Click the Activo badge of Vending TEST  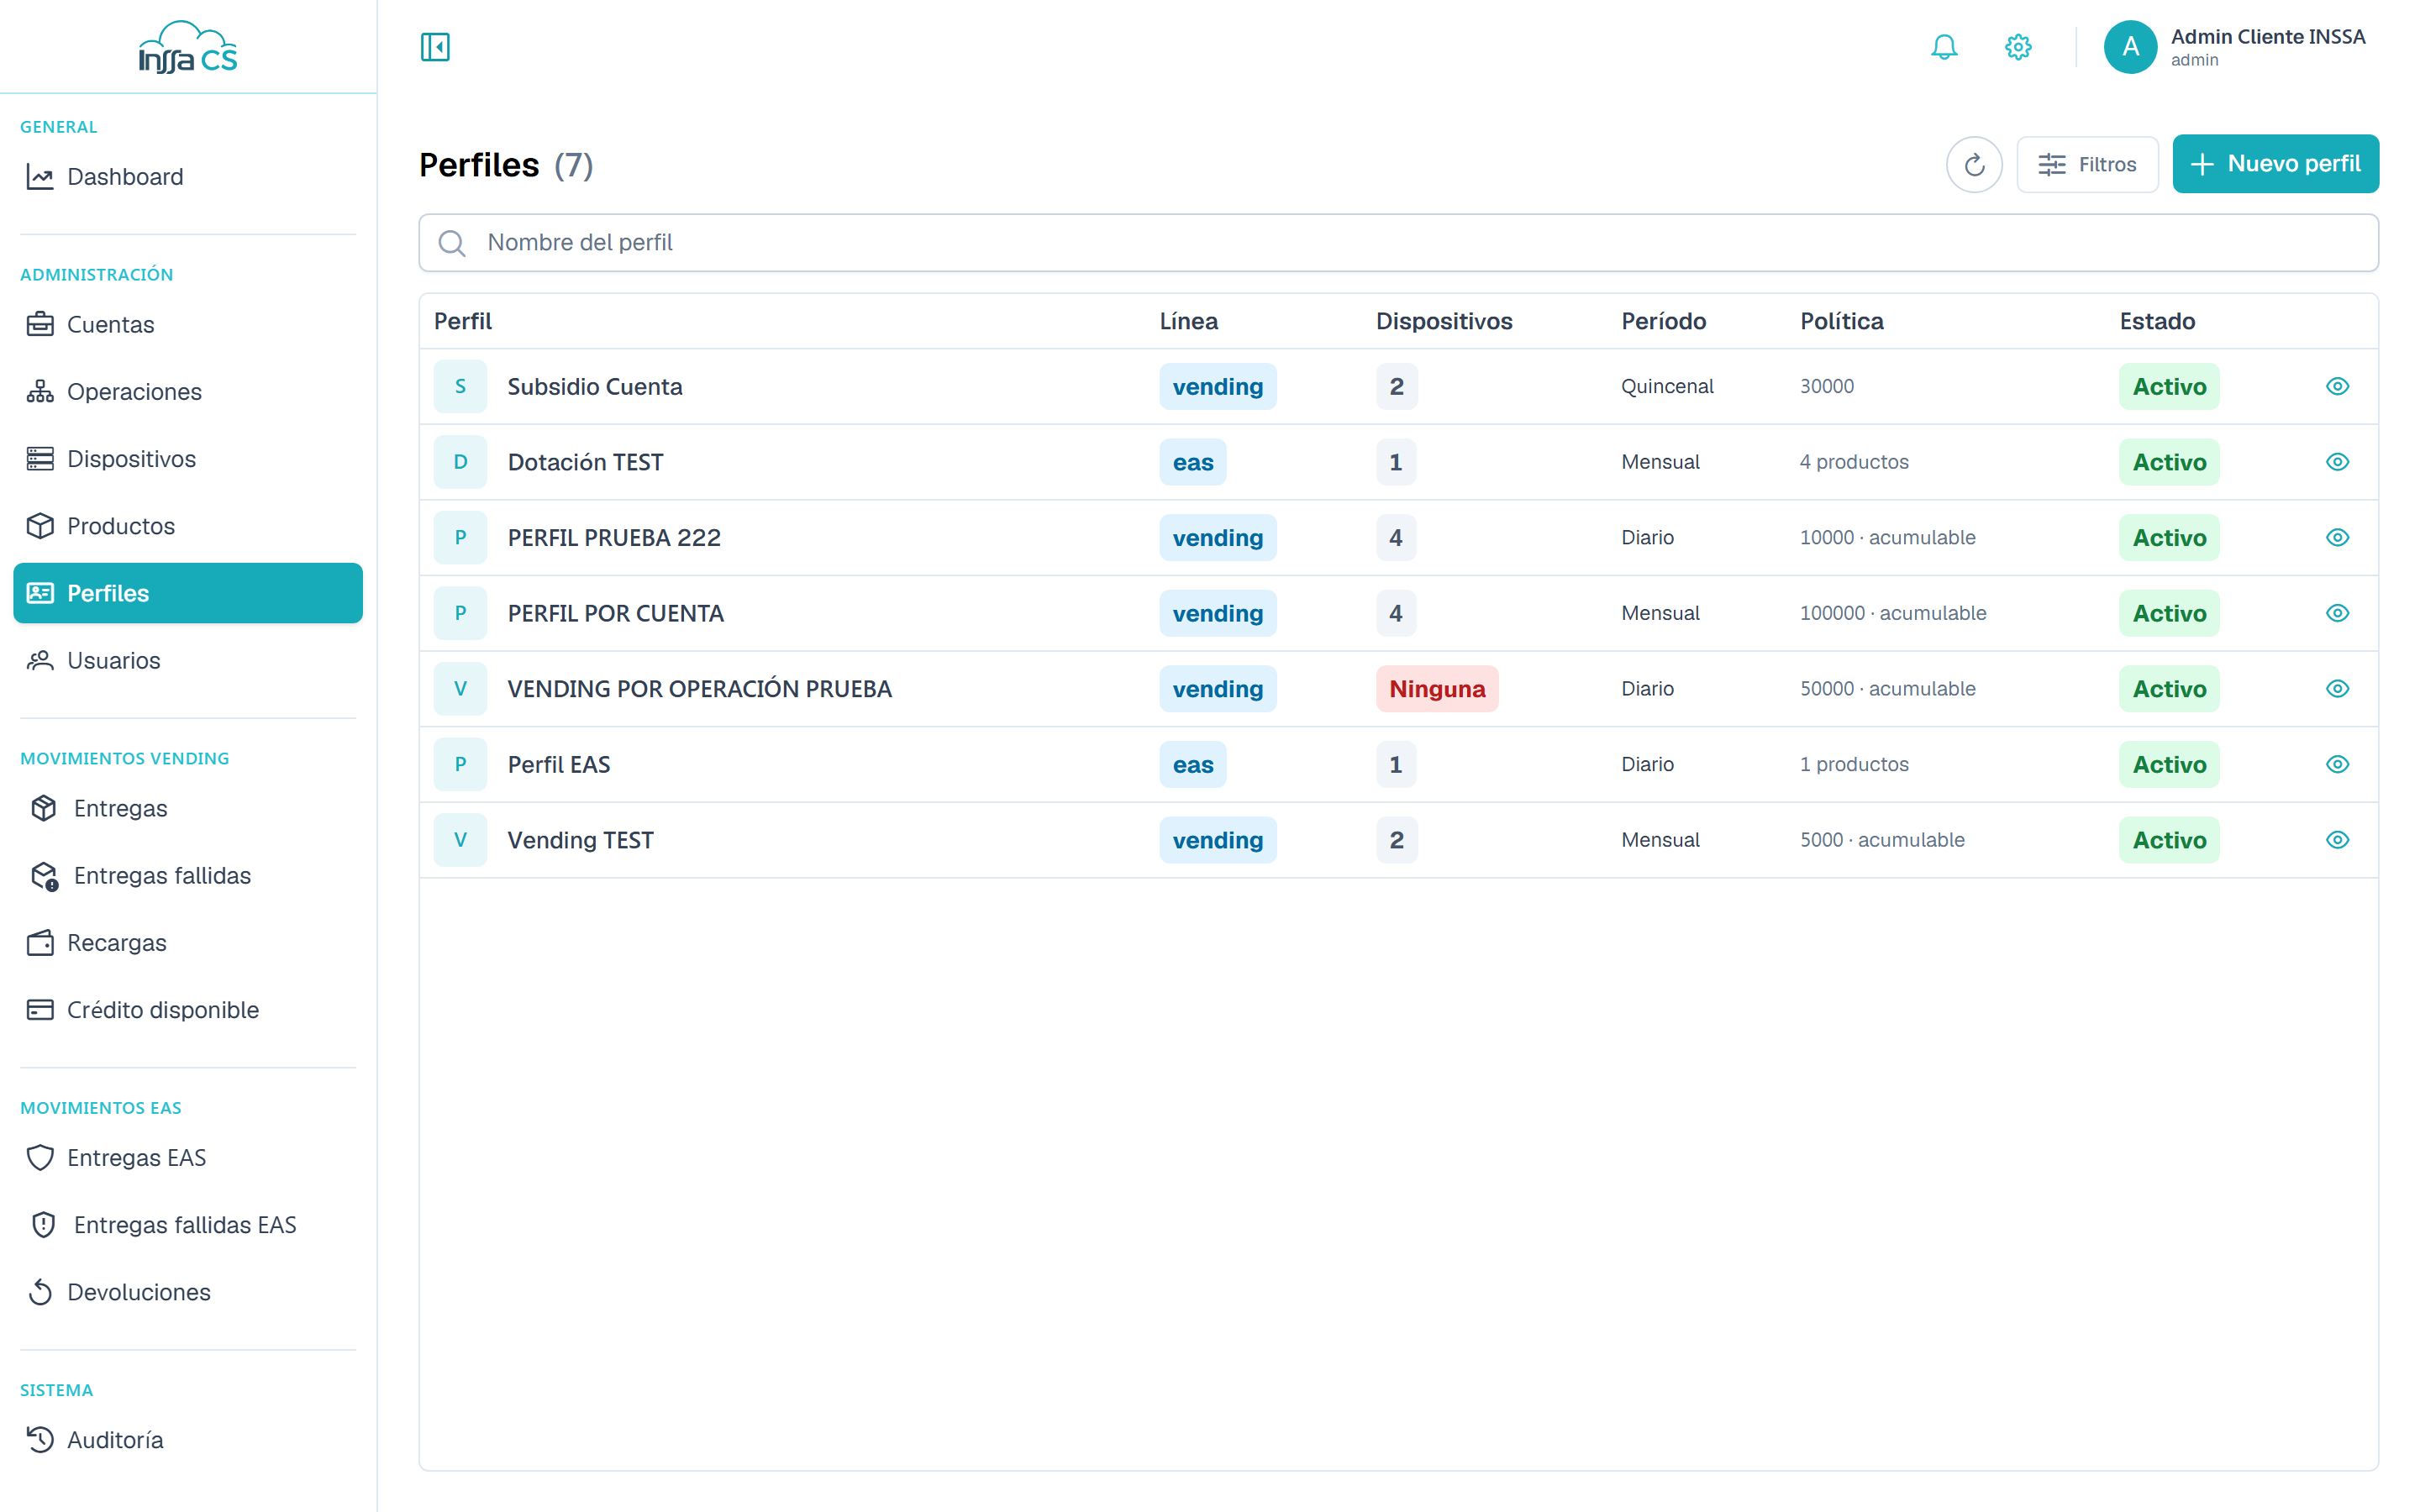(x=2169, y=840)
